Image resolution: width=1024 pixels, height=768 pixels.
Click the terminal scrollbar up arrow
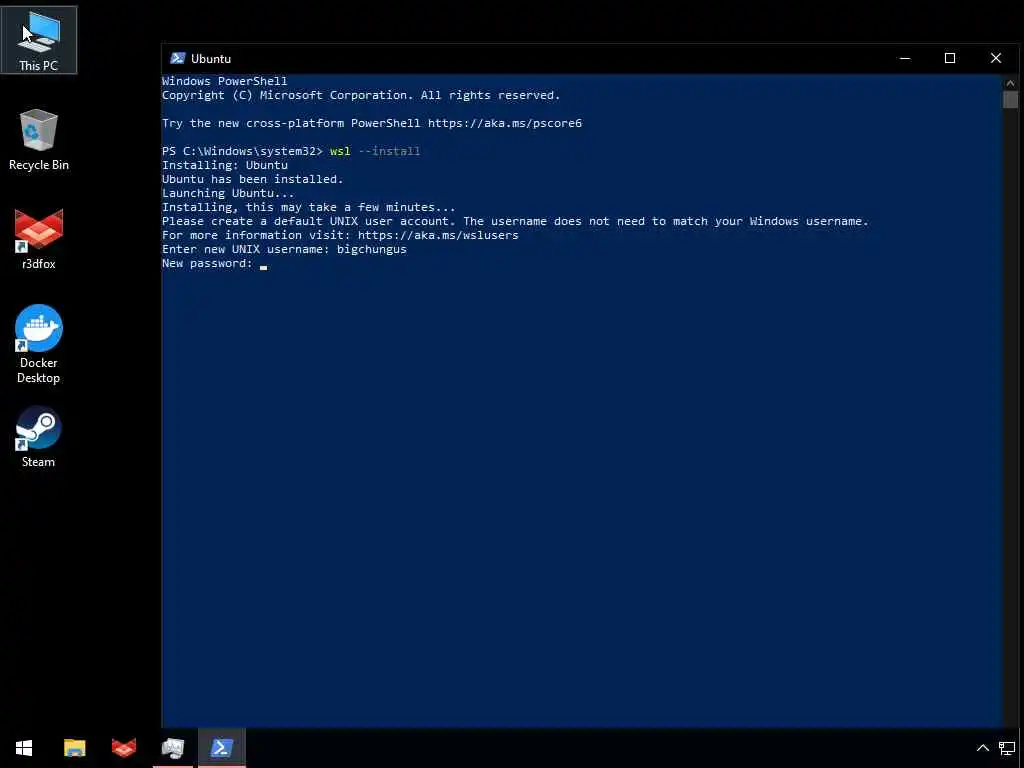(1010, 83)
